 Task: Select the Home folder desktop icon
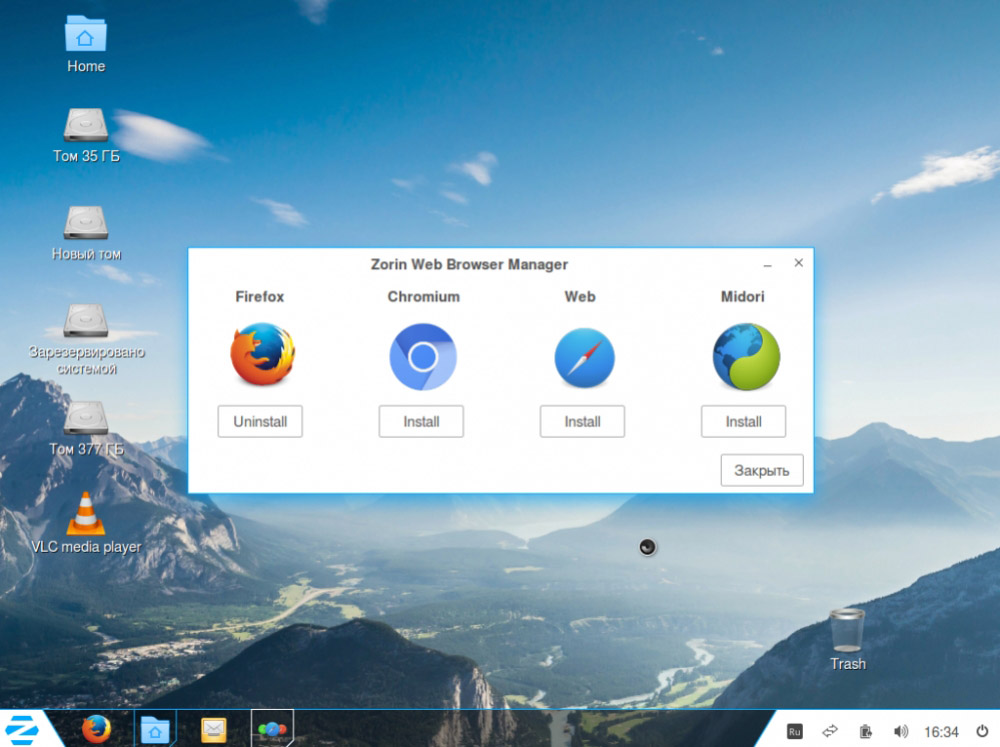point(86,44)
